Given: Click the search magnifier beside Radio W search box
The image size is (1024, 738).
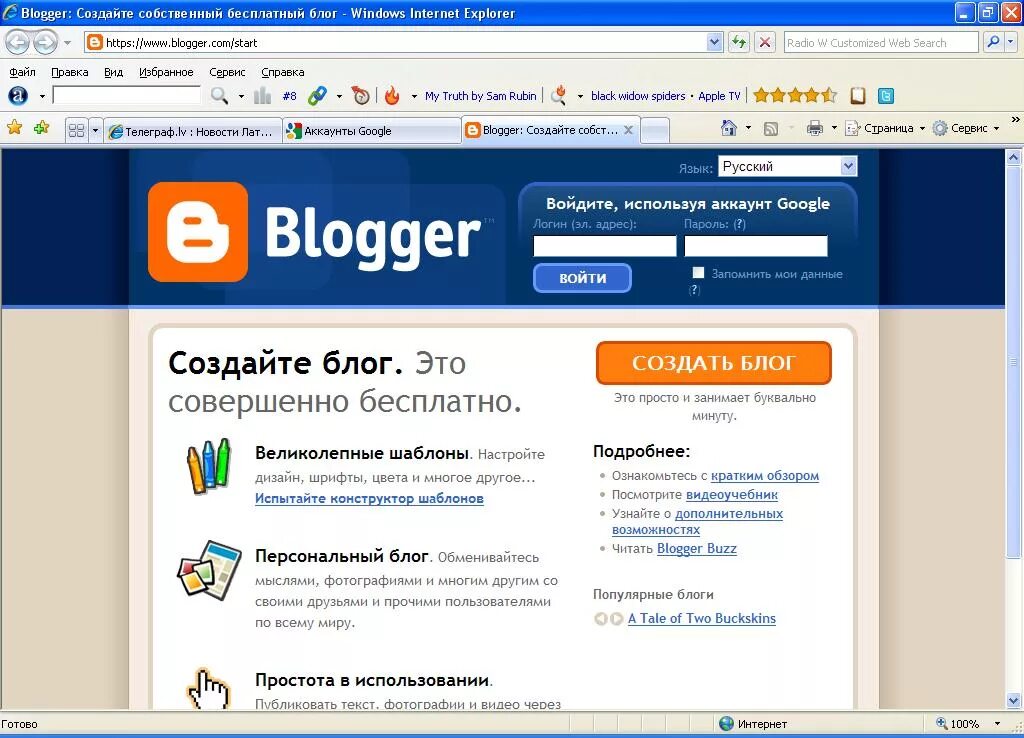Looking at the screenshot, I should click(x=993, y=42).
